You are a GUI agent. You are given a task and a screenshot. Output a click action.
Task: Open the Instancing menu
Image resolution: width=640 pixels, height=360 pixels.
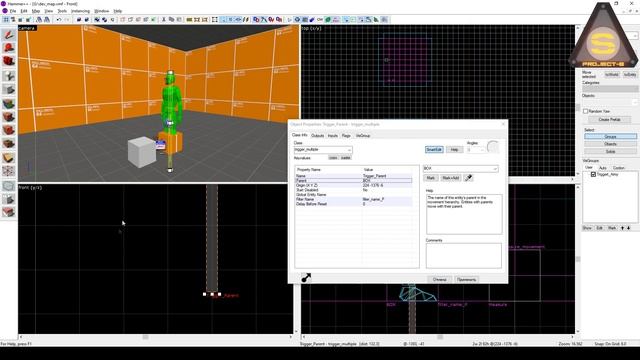tap(80, 11)
